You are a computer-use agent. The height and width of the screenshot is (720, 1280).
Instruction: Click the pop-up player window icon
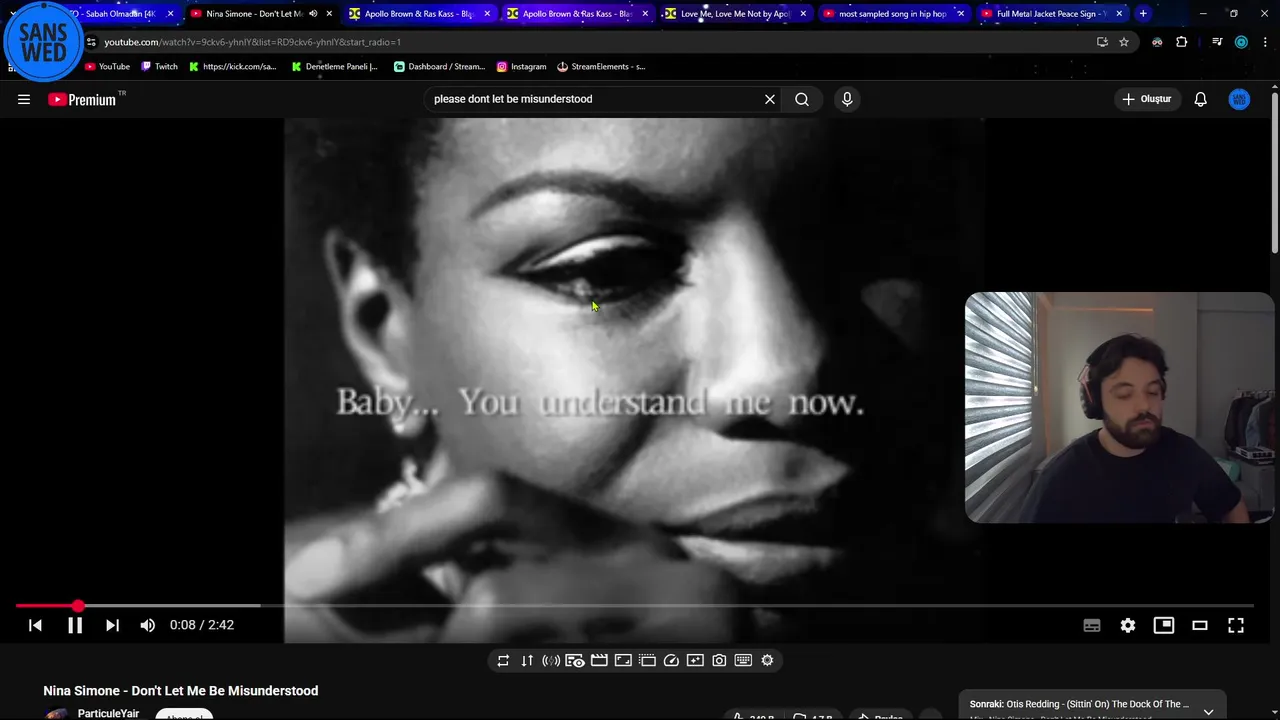point(647,660)
